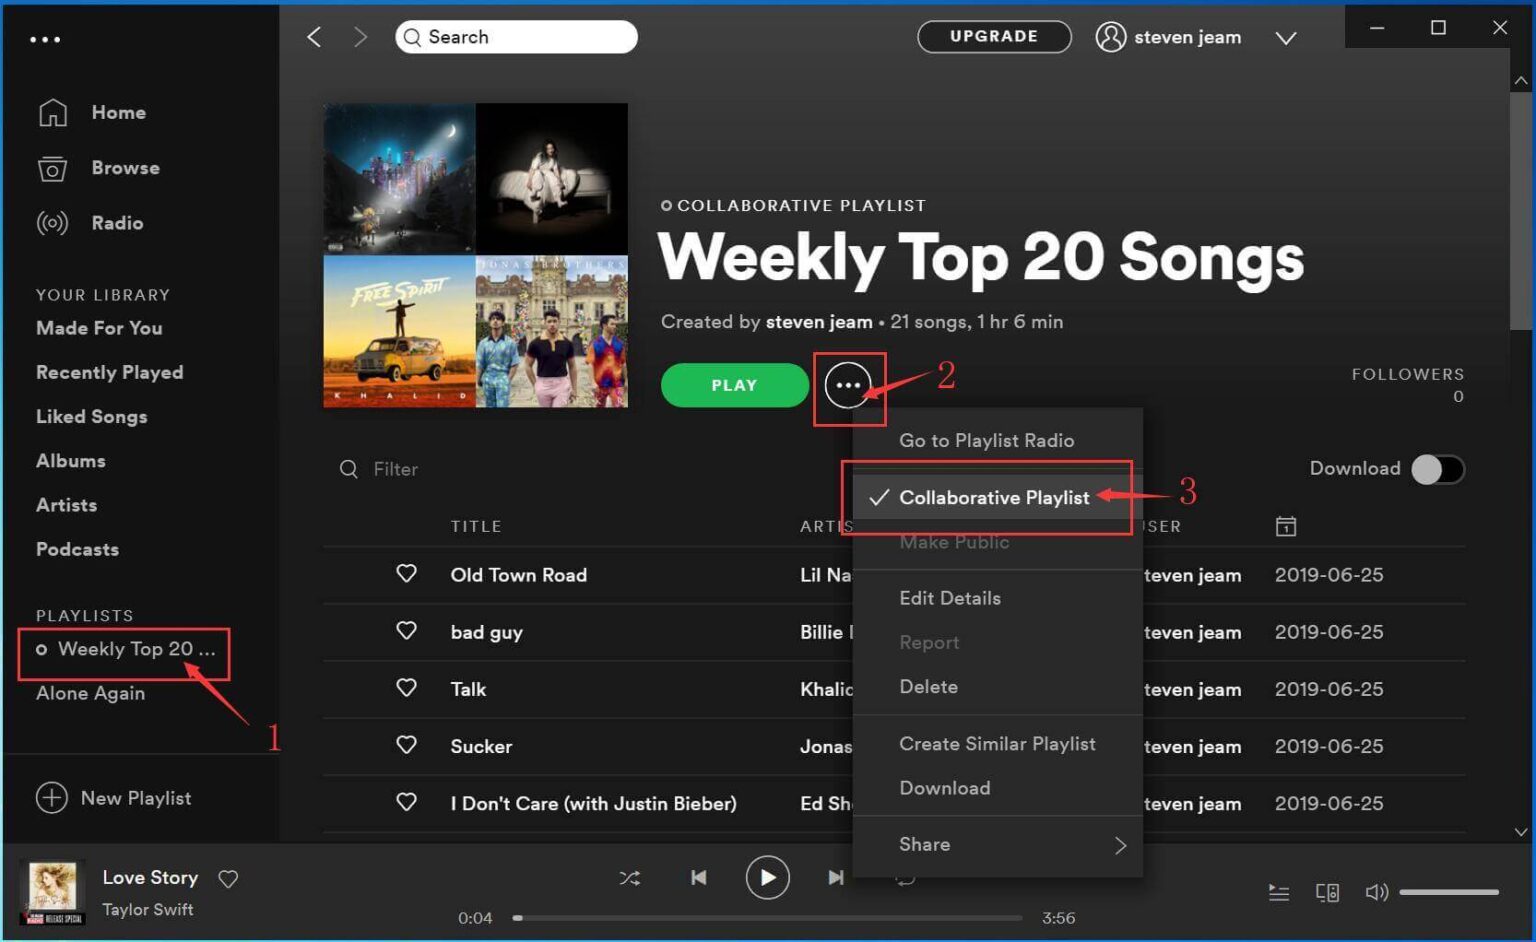Open the connect to device icon
Viewport: 1536px width, 942px height.
[1327, 892]
